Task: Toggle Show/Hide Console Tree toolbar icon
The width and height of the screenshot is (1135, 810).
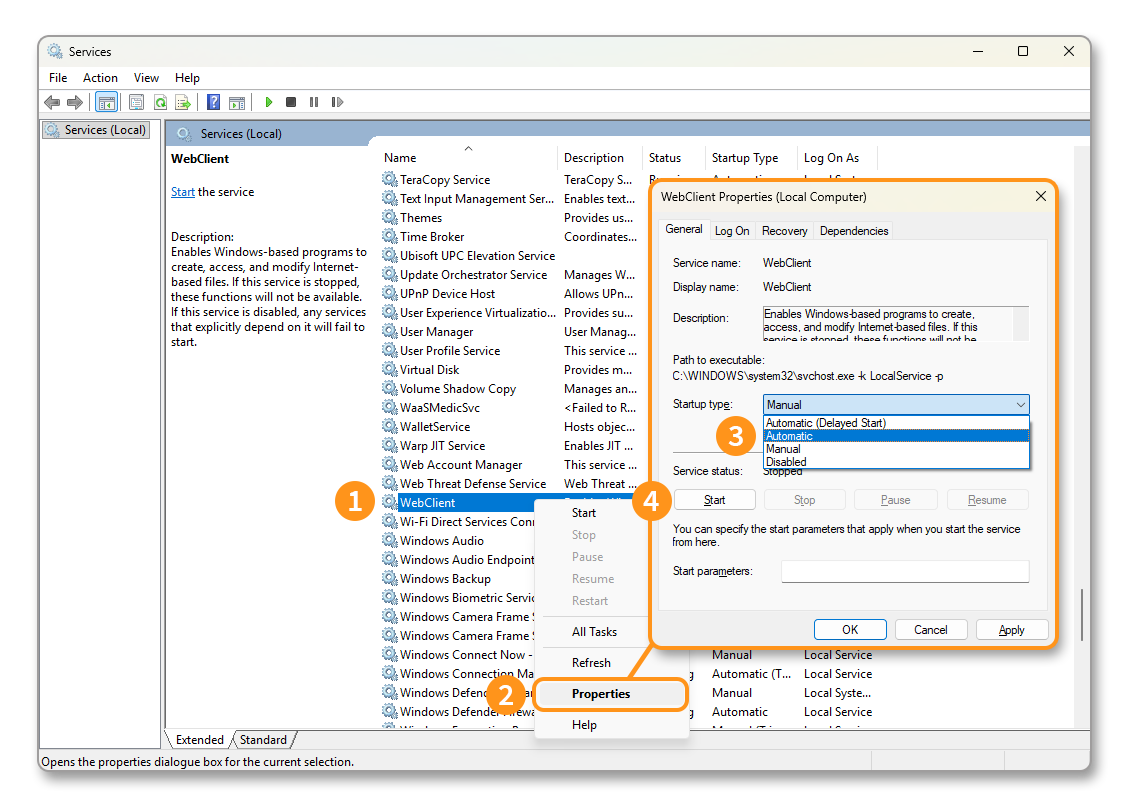Action: tap(106, 102)
